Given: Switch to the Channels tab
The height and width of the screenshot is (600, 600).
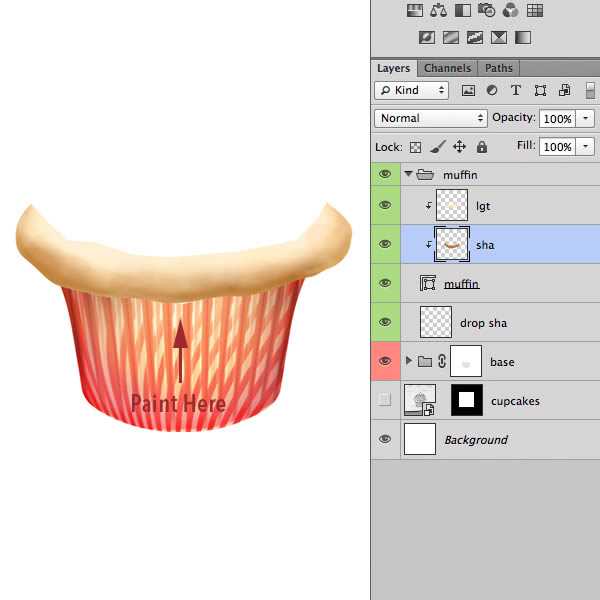Looking at the screenshot, I should 447,68.
